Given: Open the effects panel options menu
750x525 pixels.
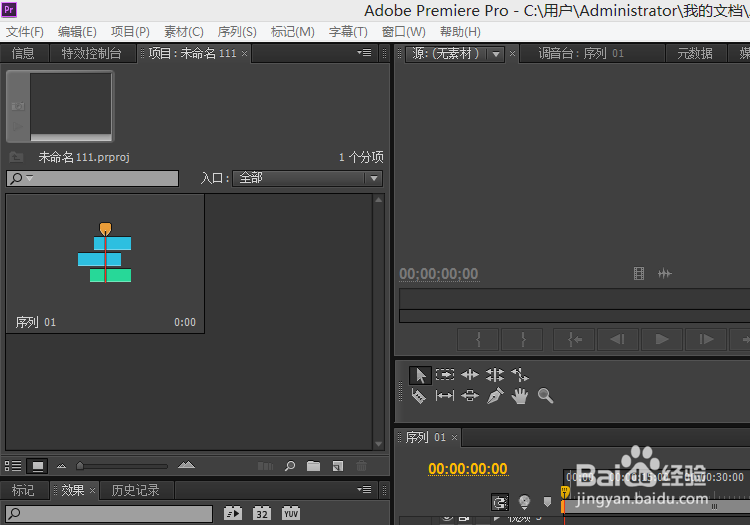Looking at the screenshot, I should 364,489.
